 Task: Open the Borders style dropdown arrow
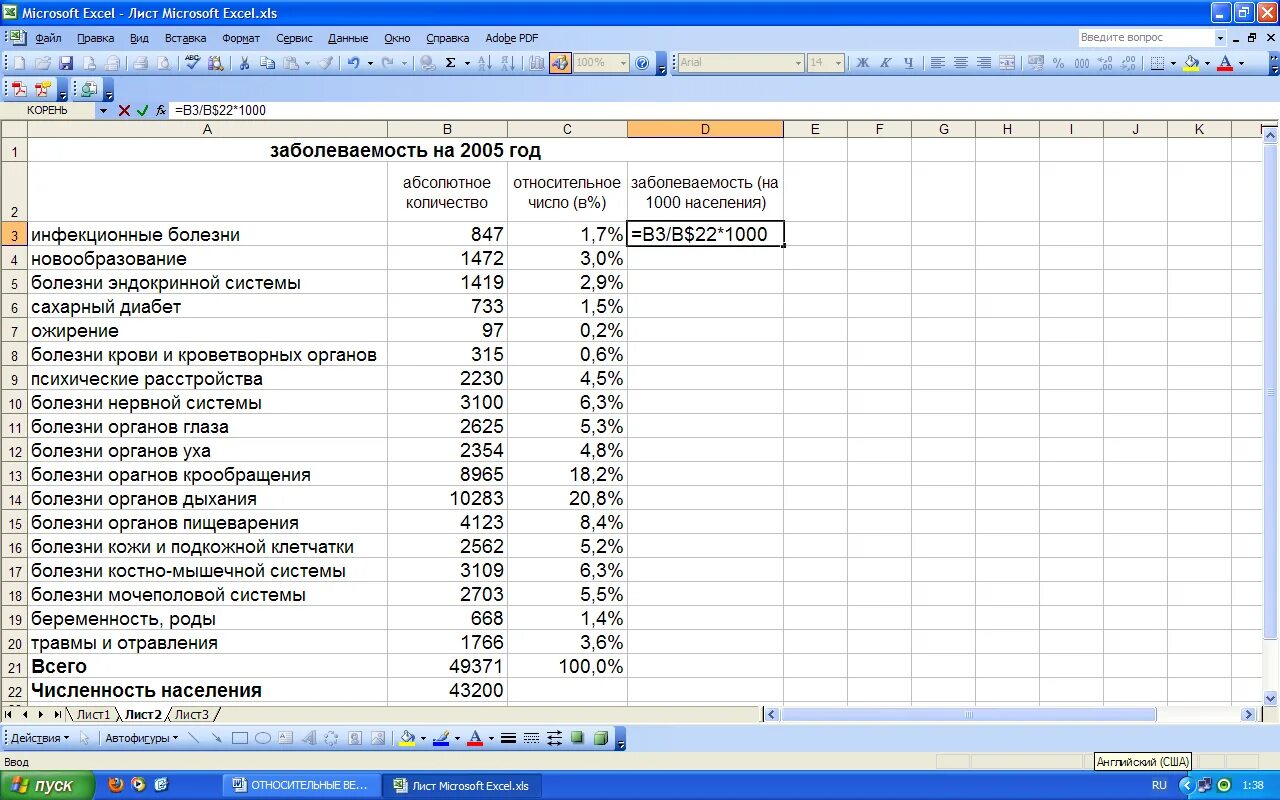point(1173,63)
